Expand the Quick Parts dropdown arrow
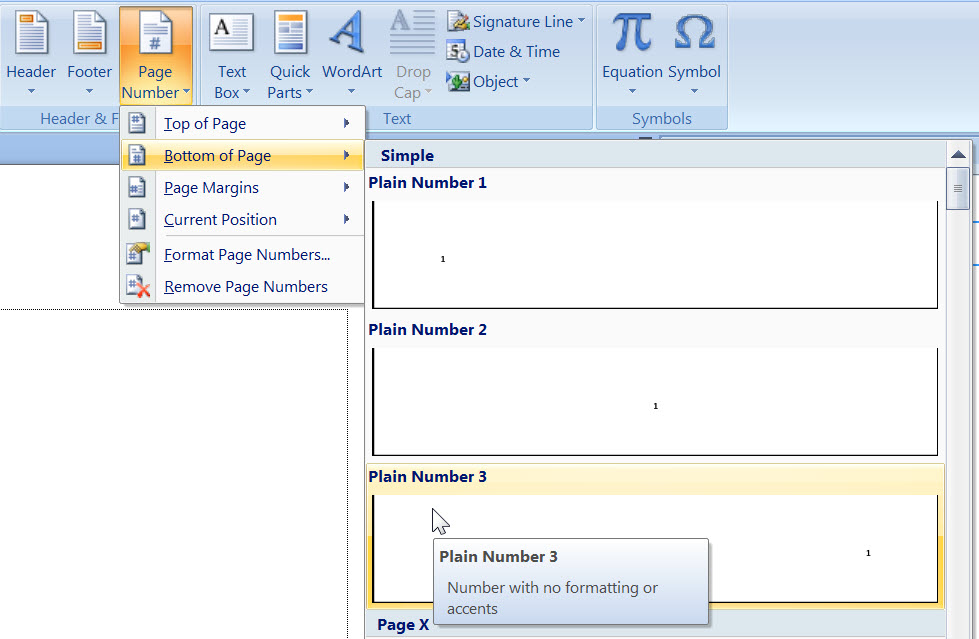The image size is (979, 639). click(309, 92)
